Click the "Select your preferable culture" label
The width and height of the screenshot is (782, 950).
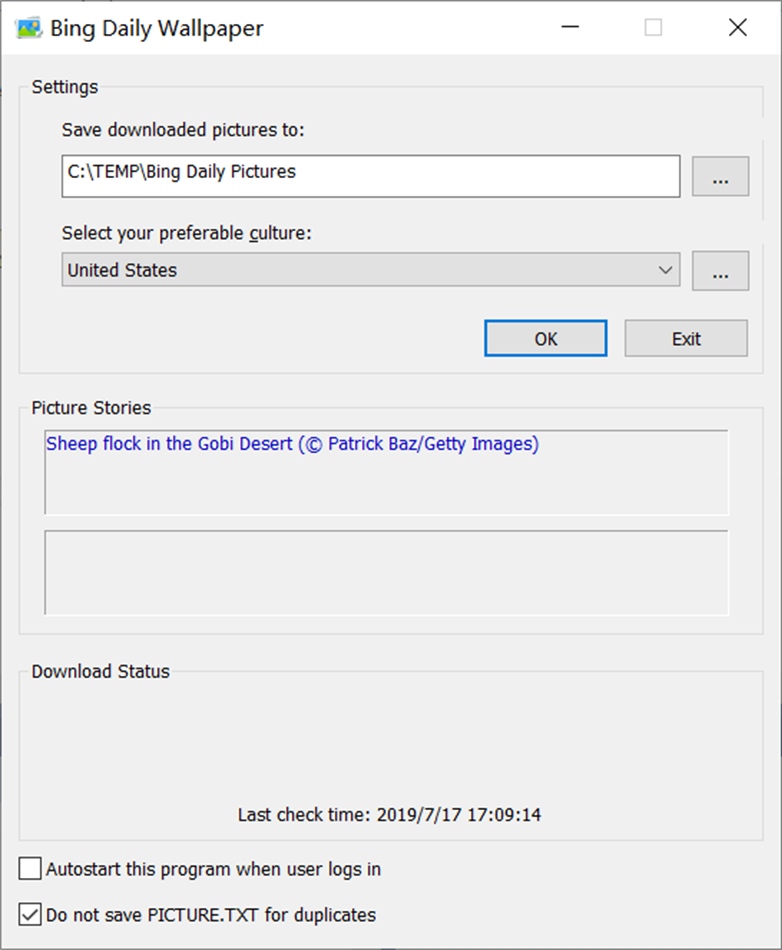click(x=187, y=233)
